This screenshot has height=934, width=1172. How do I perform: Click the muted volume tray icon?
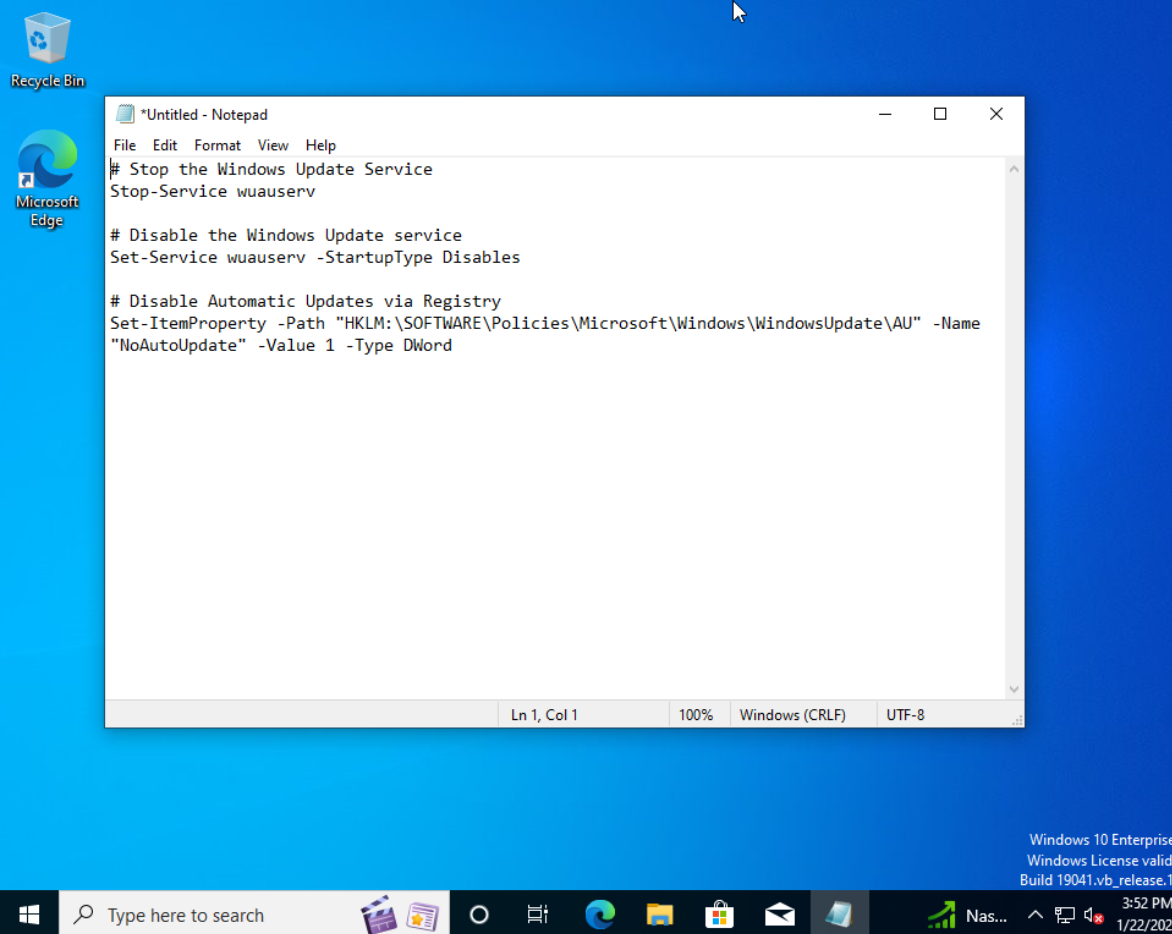coord(1094,915)
